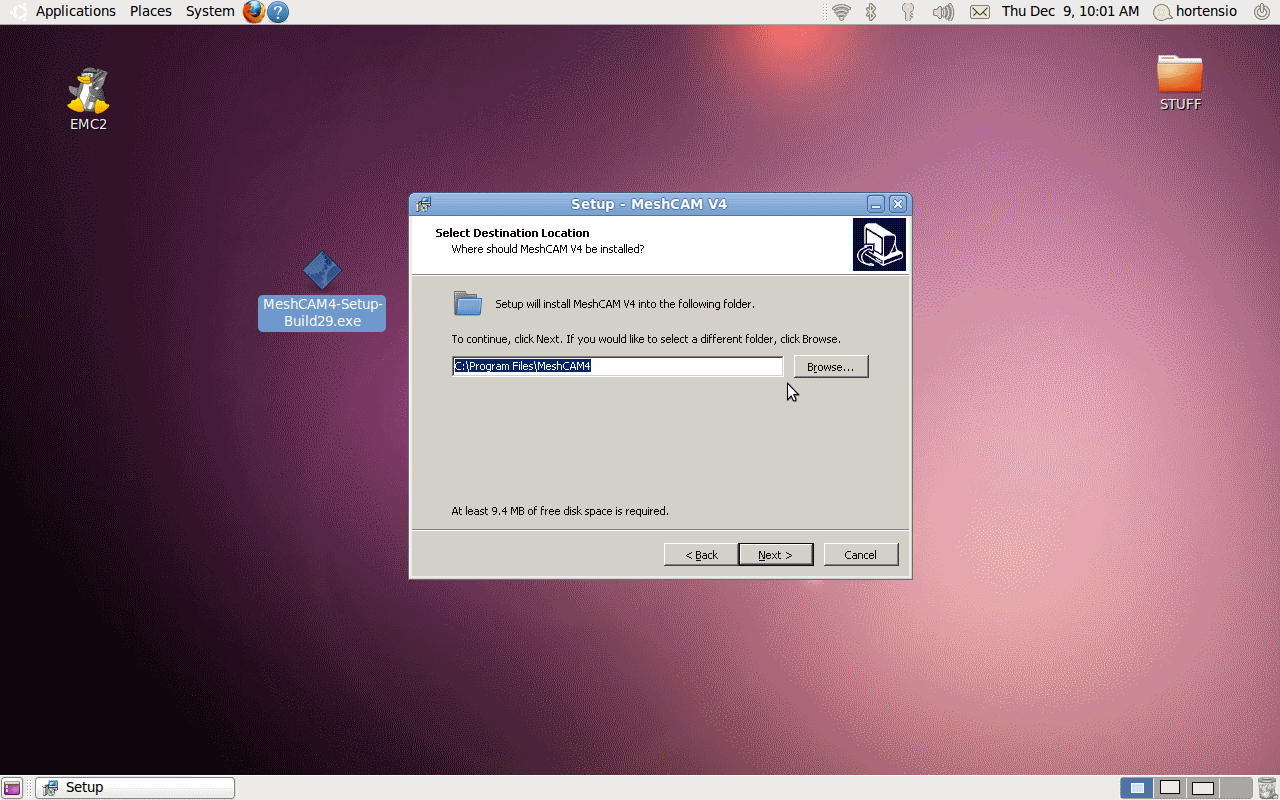Click Browse to choose another folder
Screen dimensions: 1280x800
(831, 367)
